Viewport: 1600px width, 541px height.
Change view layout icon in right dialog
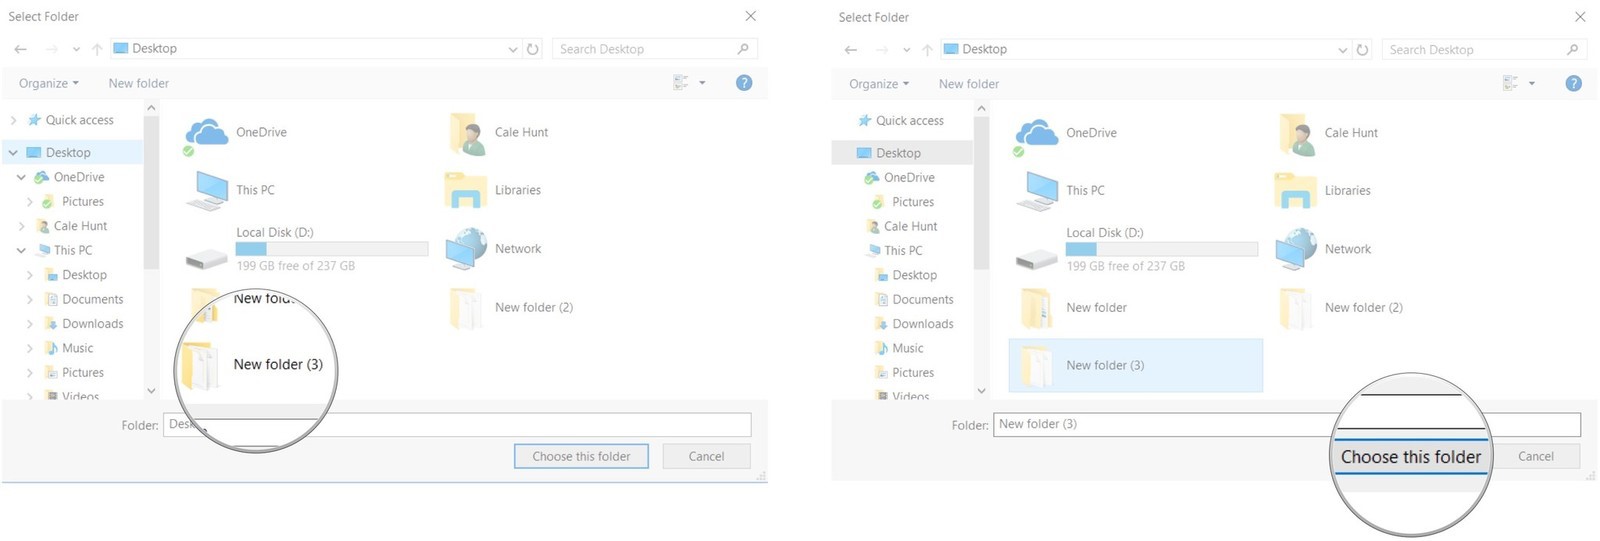coord(1510,84)
